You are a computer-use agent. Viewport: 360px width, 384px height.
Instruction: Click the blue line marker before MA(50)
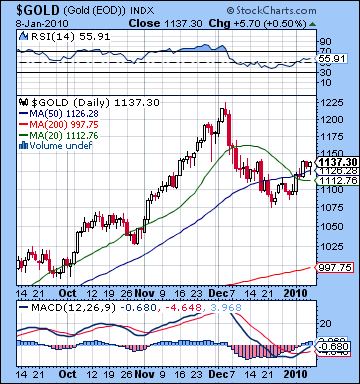coord(24,114)
